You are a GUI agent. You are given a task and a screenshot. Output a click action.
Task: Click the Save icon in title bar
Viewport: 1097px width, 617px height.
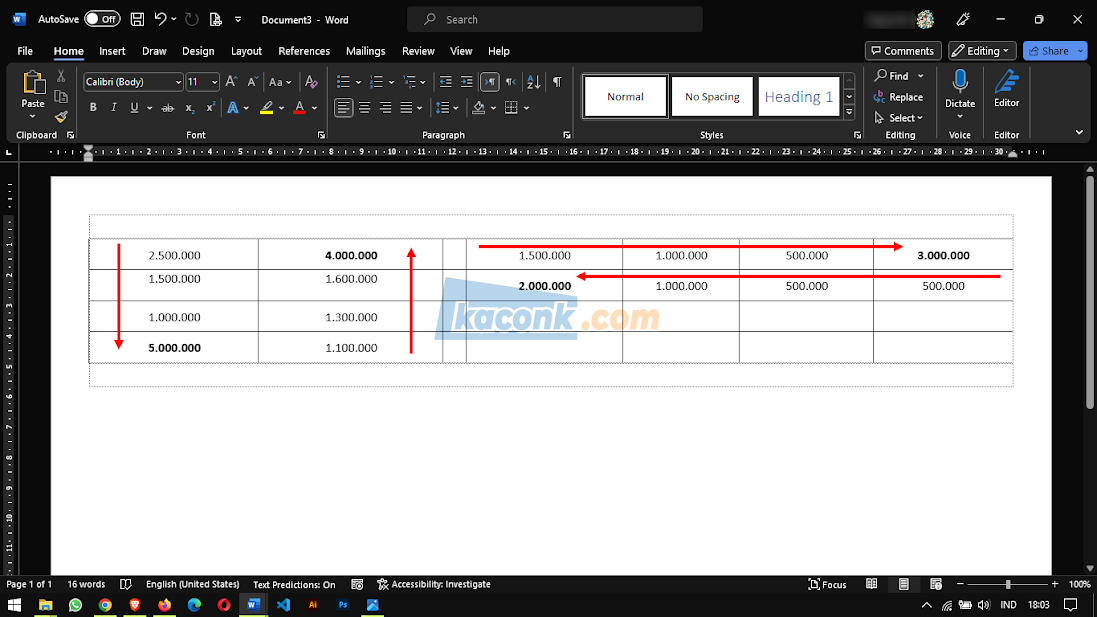[x=137, y=20]
